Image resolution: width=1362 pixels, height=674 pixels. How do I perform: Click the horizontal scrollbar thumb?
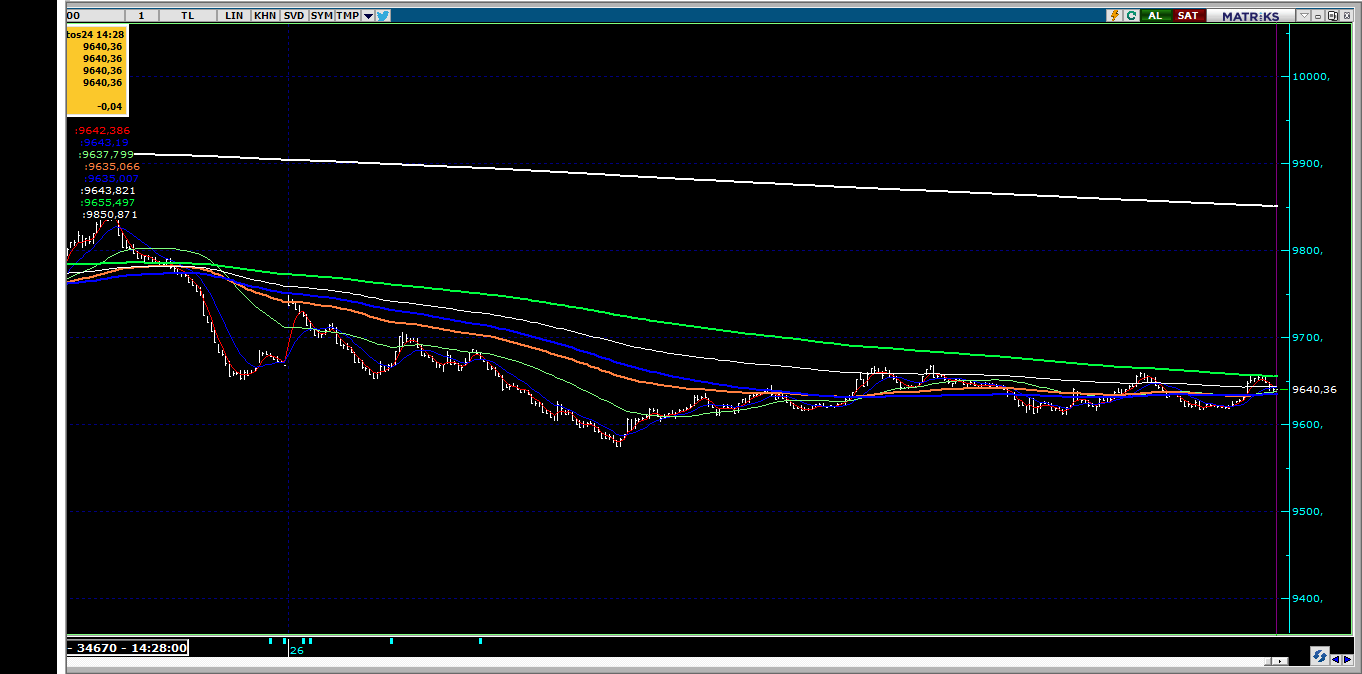pos(1268,661)
